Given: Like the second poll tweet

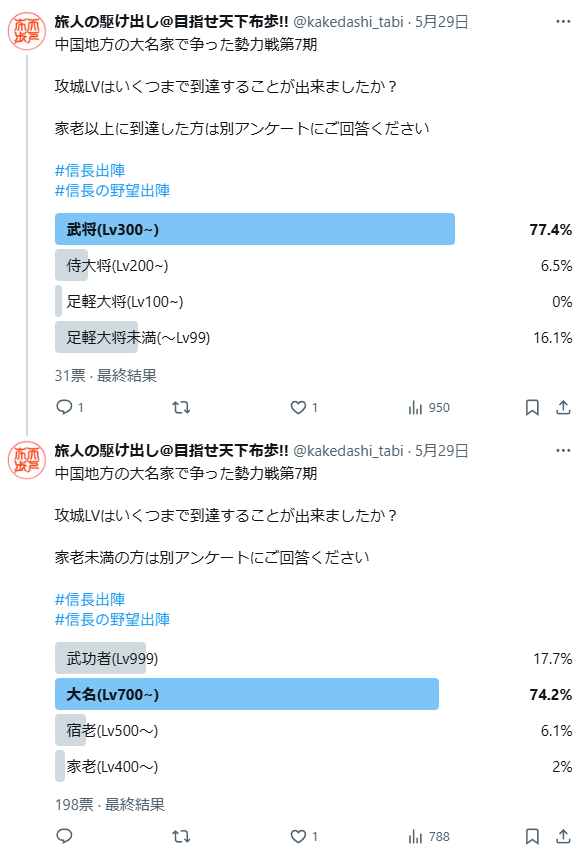Looking at the screenshot, I should pyautogui.click(x=304, y=836).
